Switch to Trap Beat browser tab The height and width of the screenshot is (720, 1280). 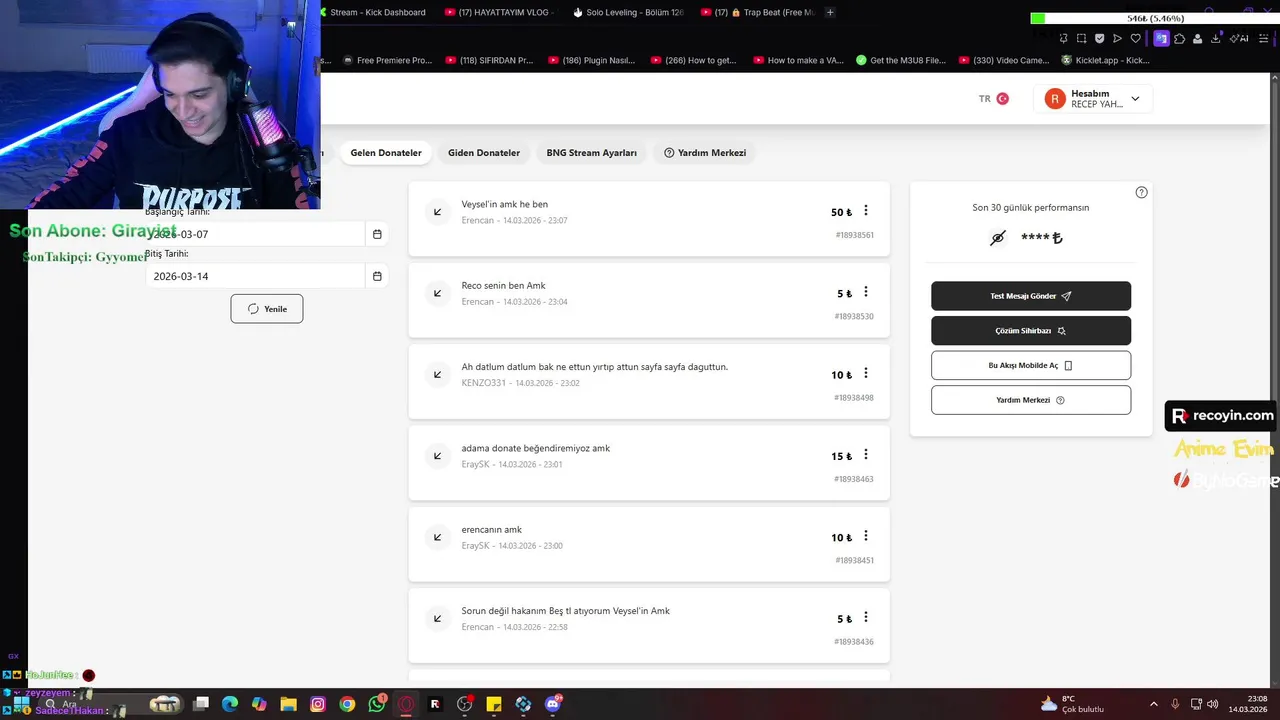757,12
